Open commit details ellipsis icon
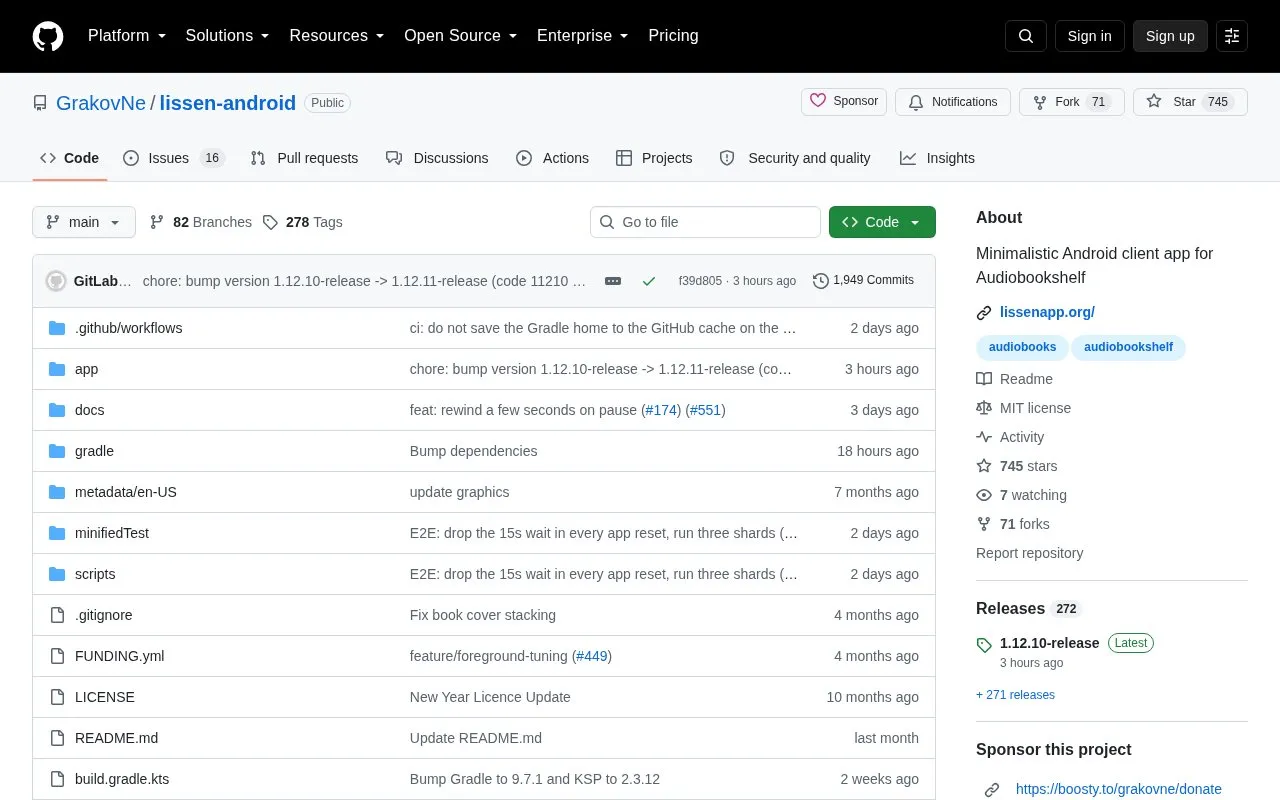This screenshot has height=800, width=1280. [x=613, y=281]
